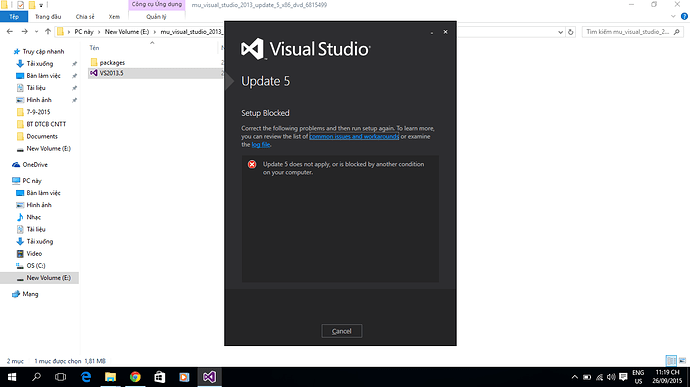Switch to Xem ribbon tab
The image size is (690, 387).
pos(114,17)
